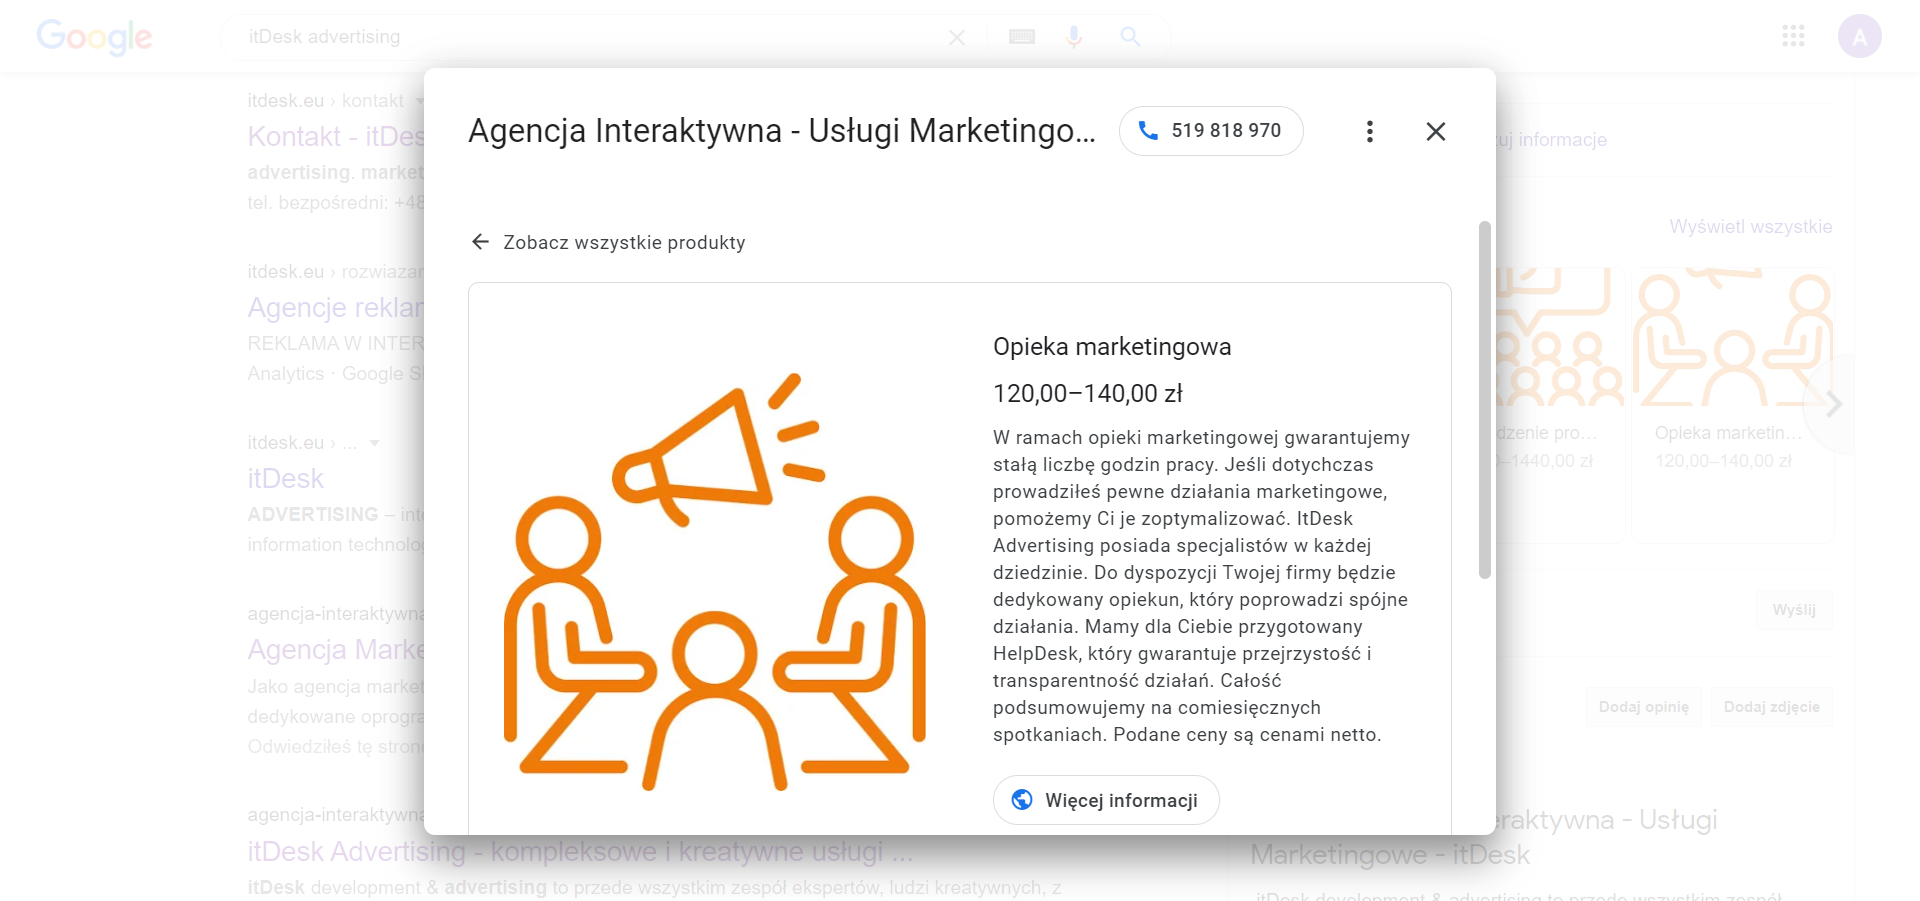Open 'itDesk Advertising - kompleksowe' result

click(580, 852)
